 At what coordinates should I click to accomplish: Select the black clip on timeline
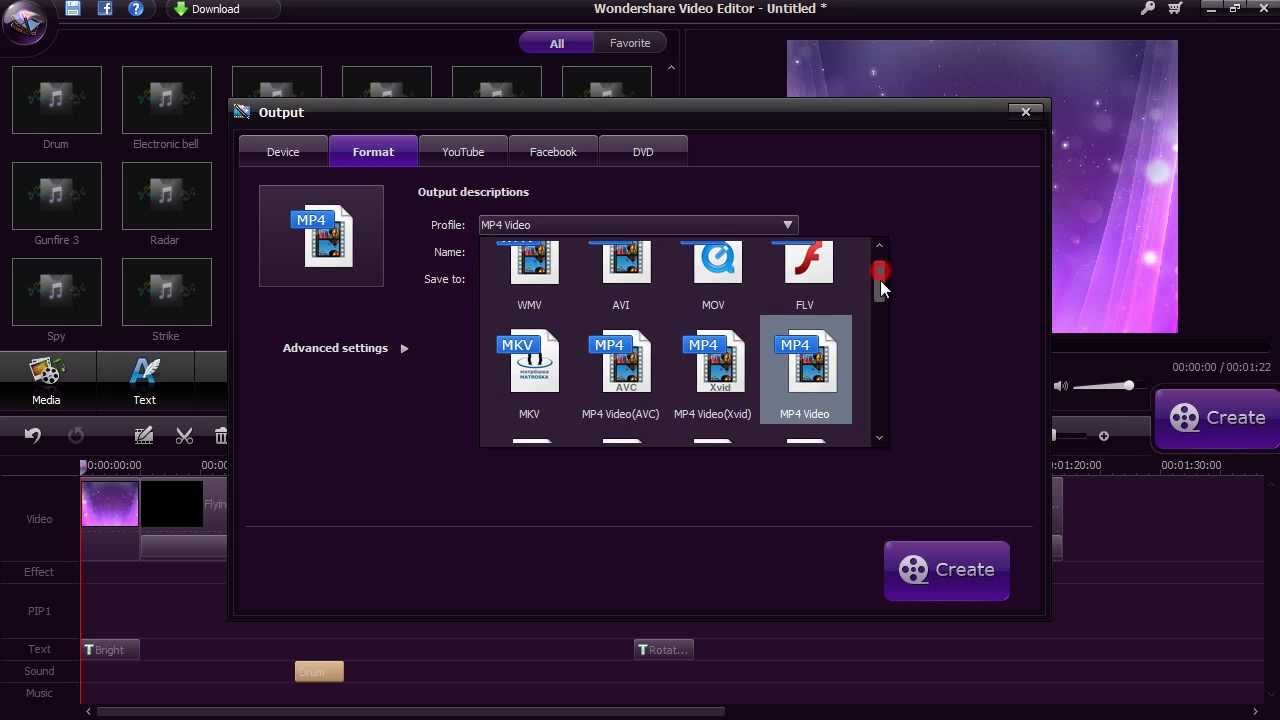point(171,504)
